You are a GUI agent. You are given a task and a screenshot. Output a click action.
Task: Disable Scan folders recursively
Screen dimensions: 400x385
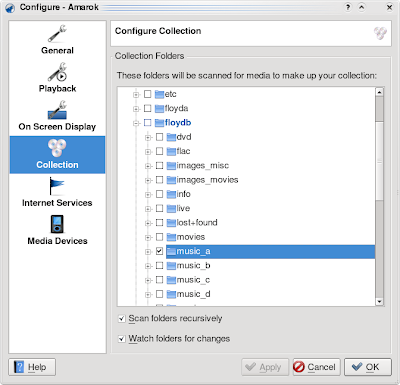pyautogui.click(x=122, y=319)
